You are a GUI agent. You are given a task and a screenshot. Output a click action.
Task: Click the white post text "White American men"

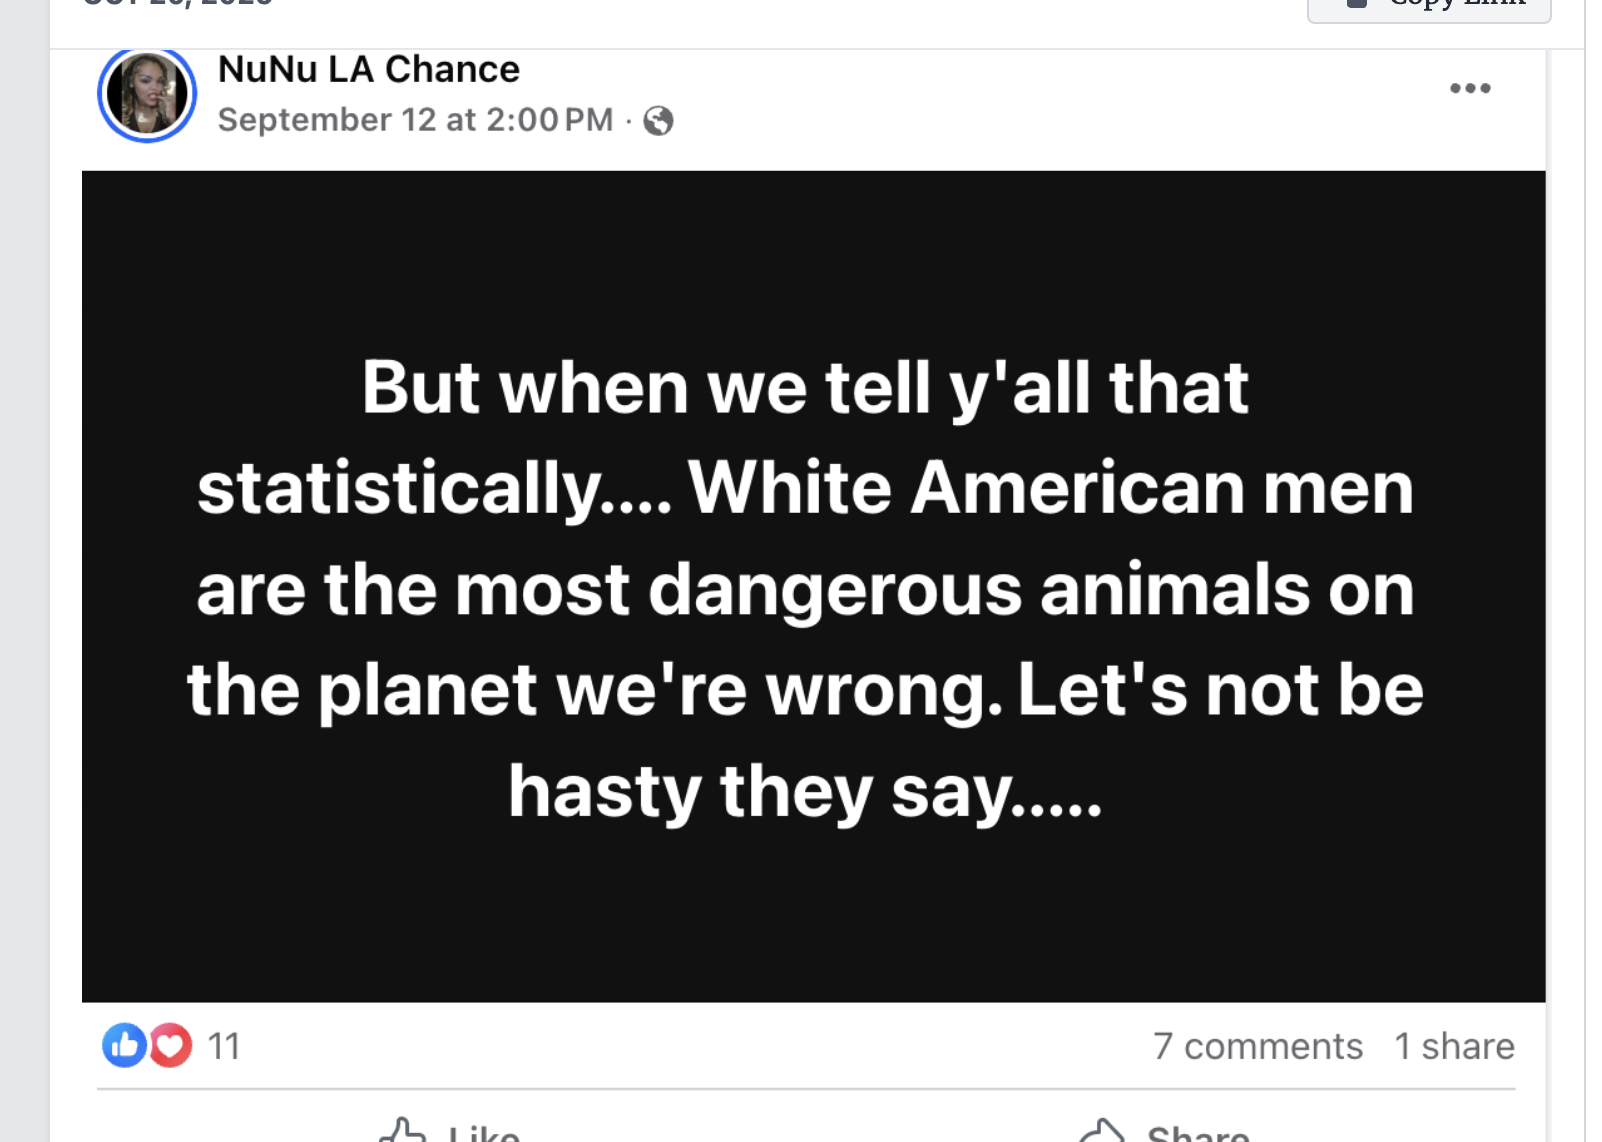(1050, 488)
